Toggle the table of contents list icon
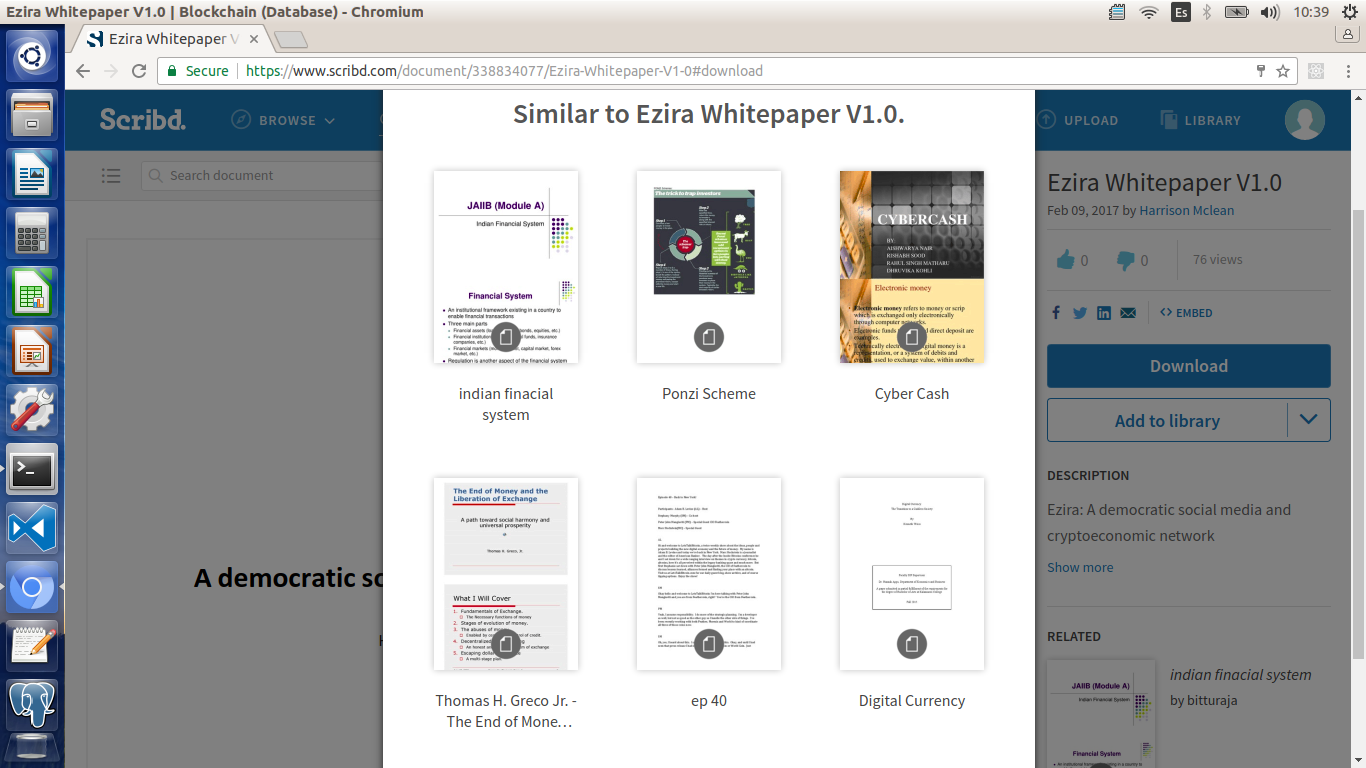Screen dimensions: 1366x768 111,175
